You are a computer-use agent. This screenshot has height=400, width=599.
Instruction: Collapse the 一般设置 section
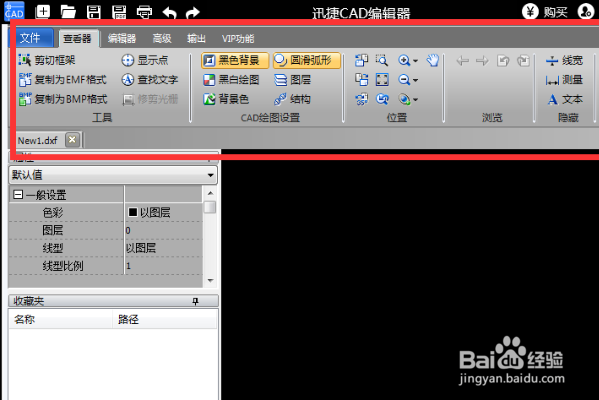pyautogui.click(x=18, y=195)
